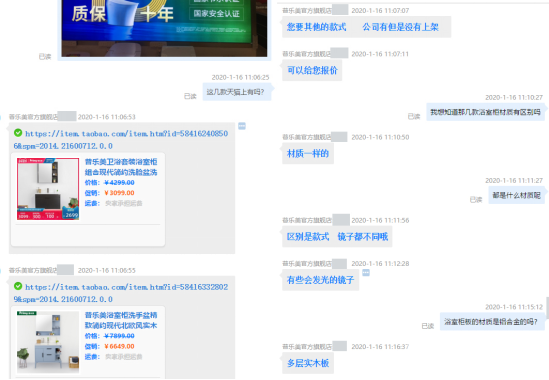Select sent message 我想知道那几款浴室柜材质有区别吗
Viewport: 549px width, 380px height.
point(485,112)
